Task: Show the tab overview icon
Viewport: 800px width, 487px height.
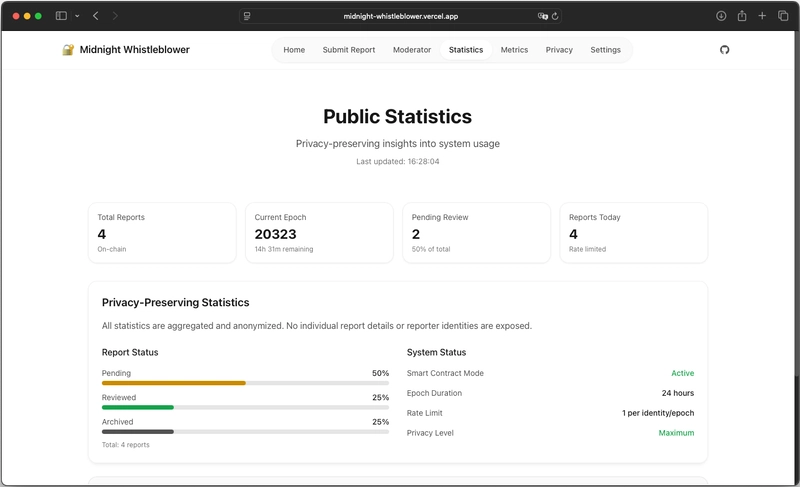Action: coord(783,16)
